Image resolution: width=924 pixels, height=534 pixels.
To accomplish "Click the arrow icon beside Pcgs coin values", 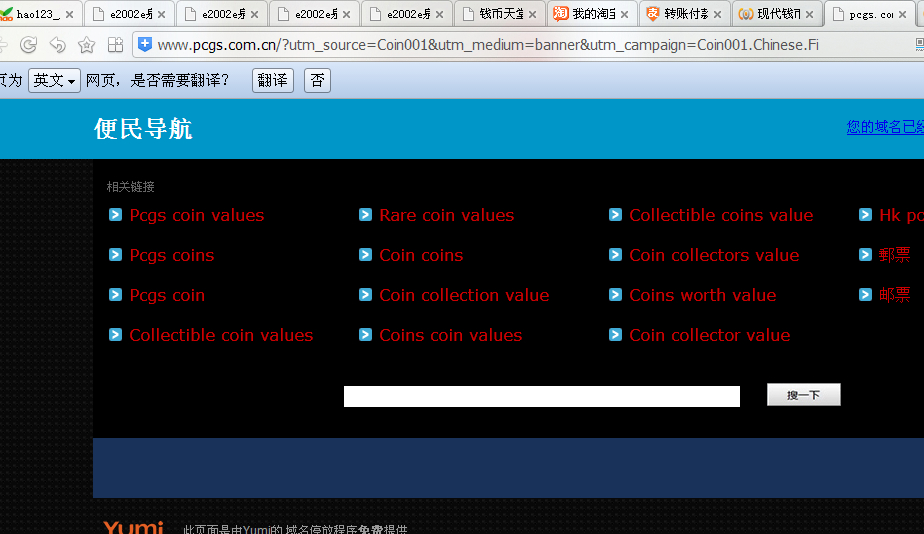I will (x=116, y=215).
